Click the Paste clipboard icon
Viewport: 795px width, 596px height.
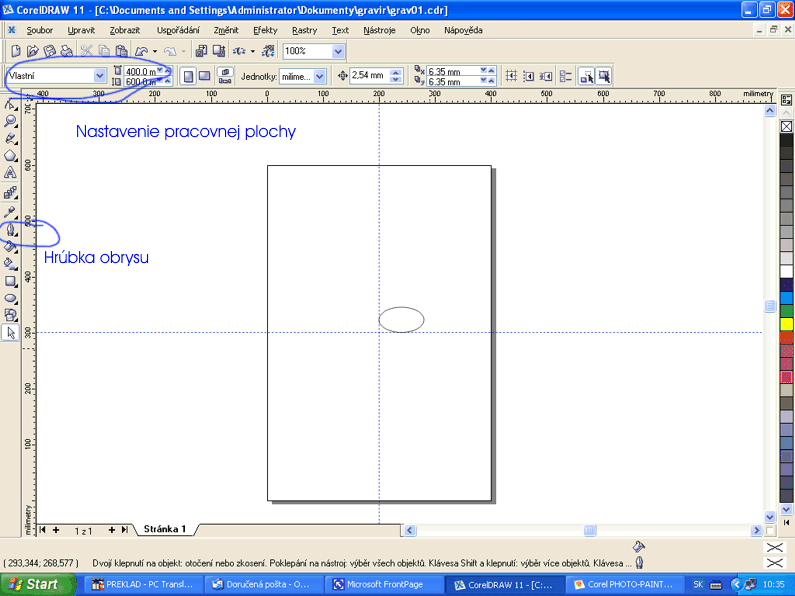[x=121, y=51]
